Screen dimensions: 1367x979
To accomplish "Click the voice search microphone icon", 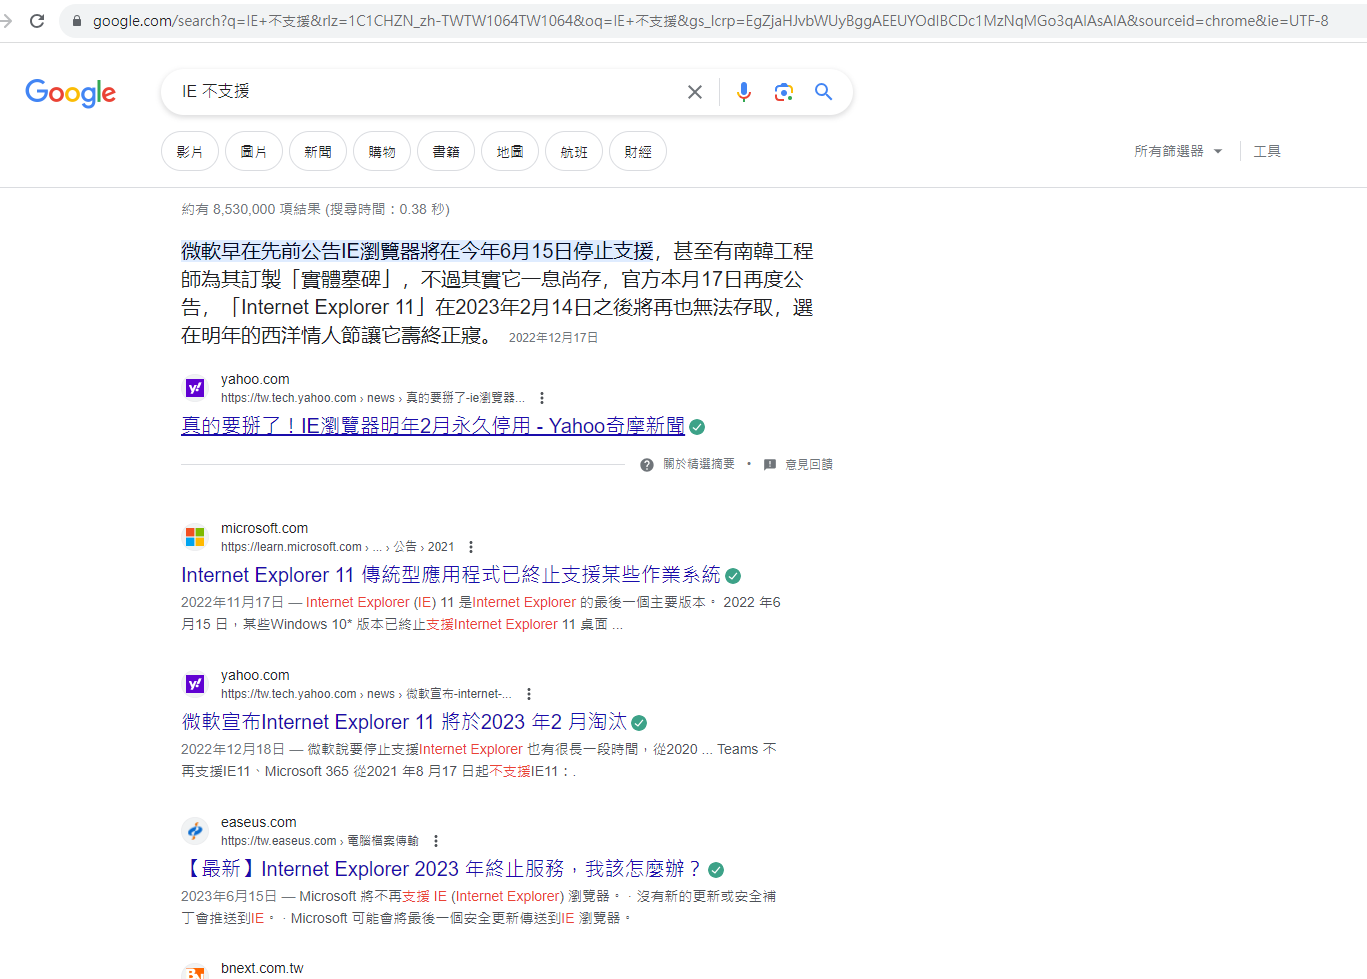I will [743, 92].
